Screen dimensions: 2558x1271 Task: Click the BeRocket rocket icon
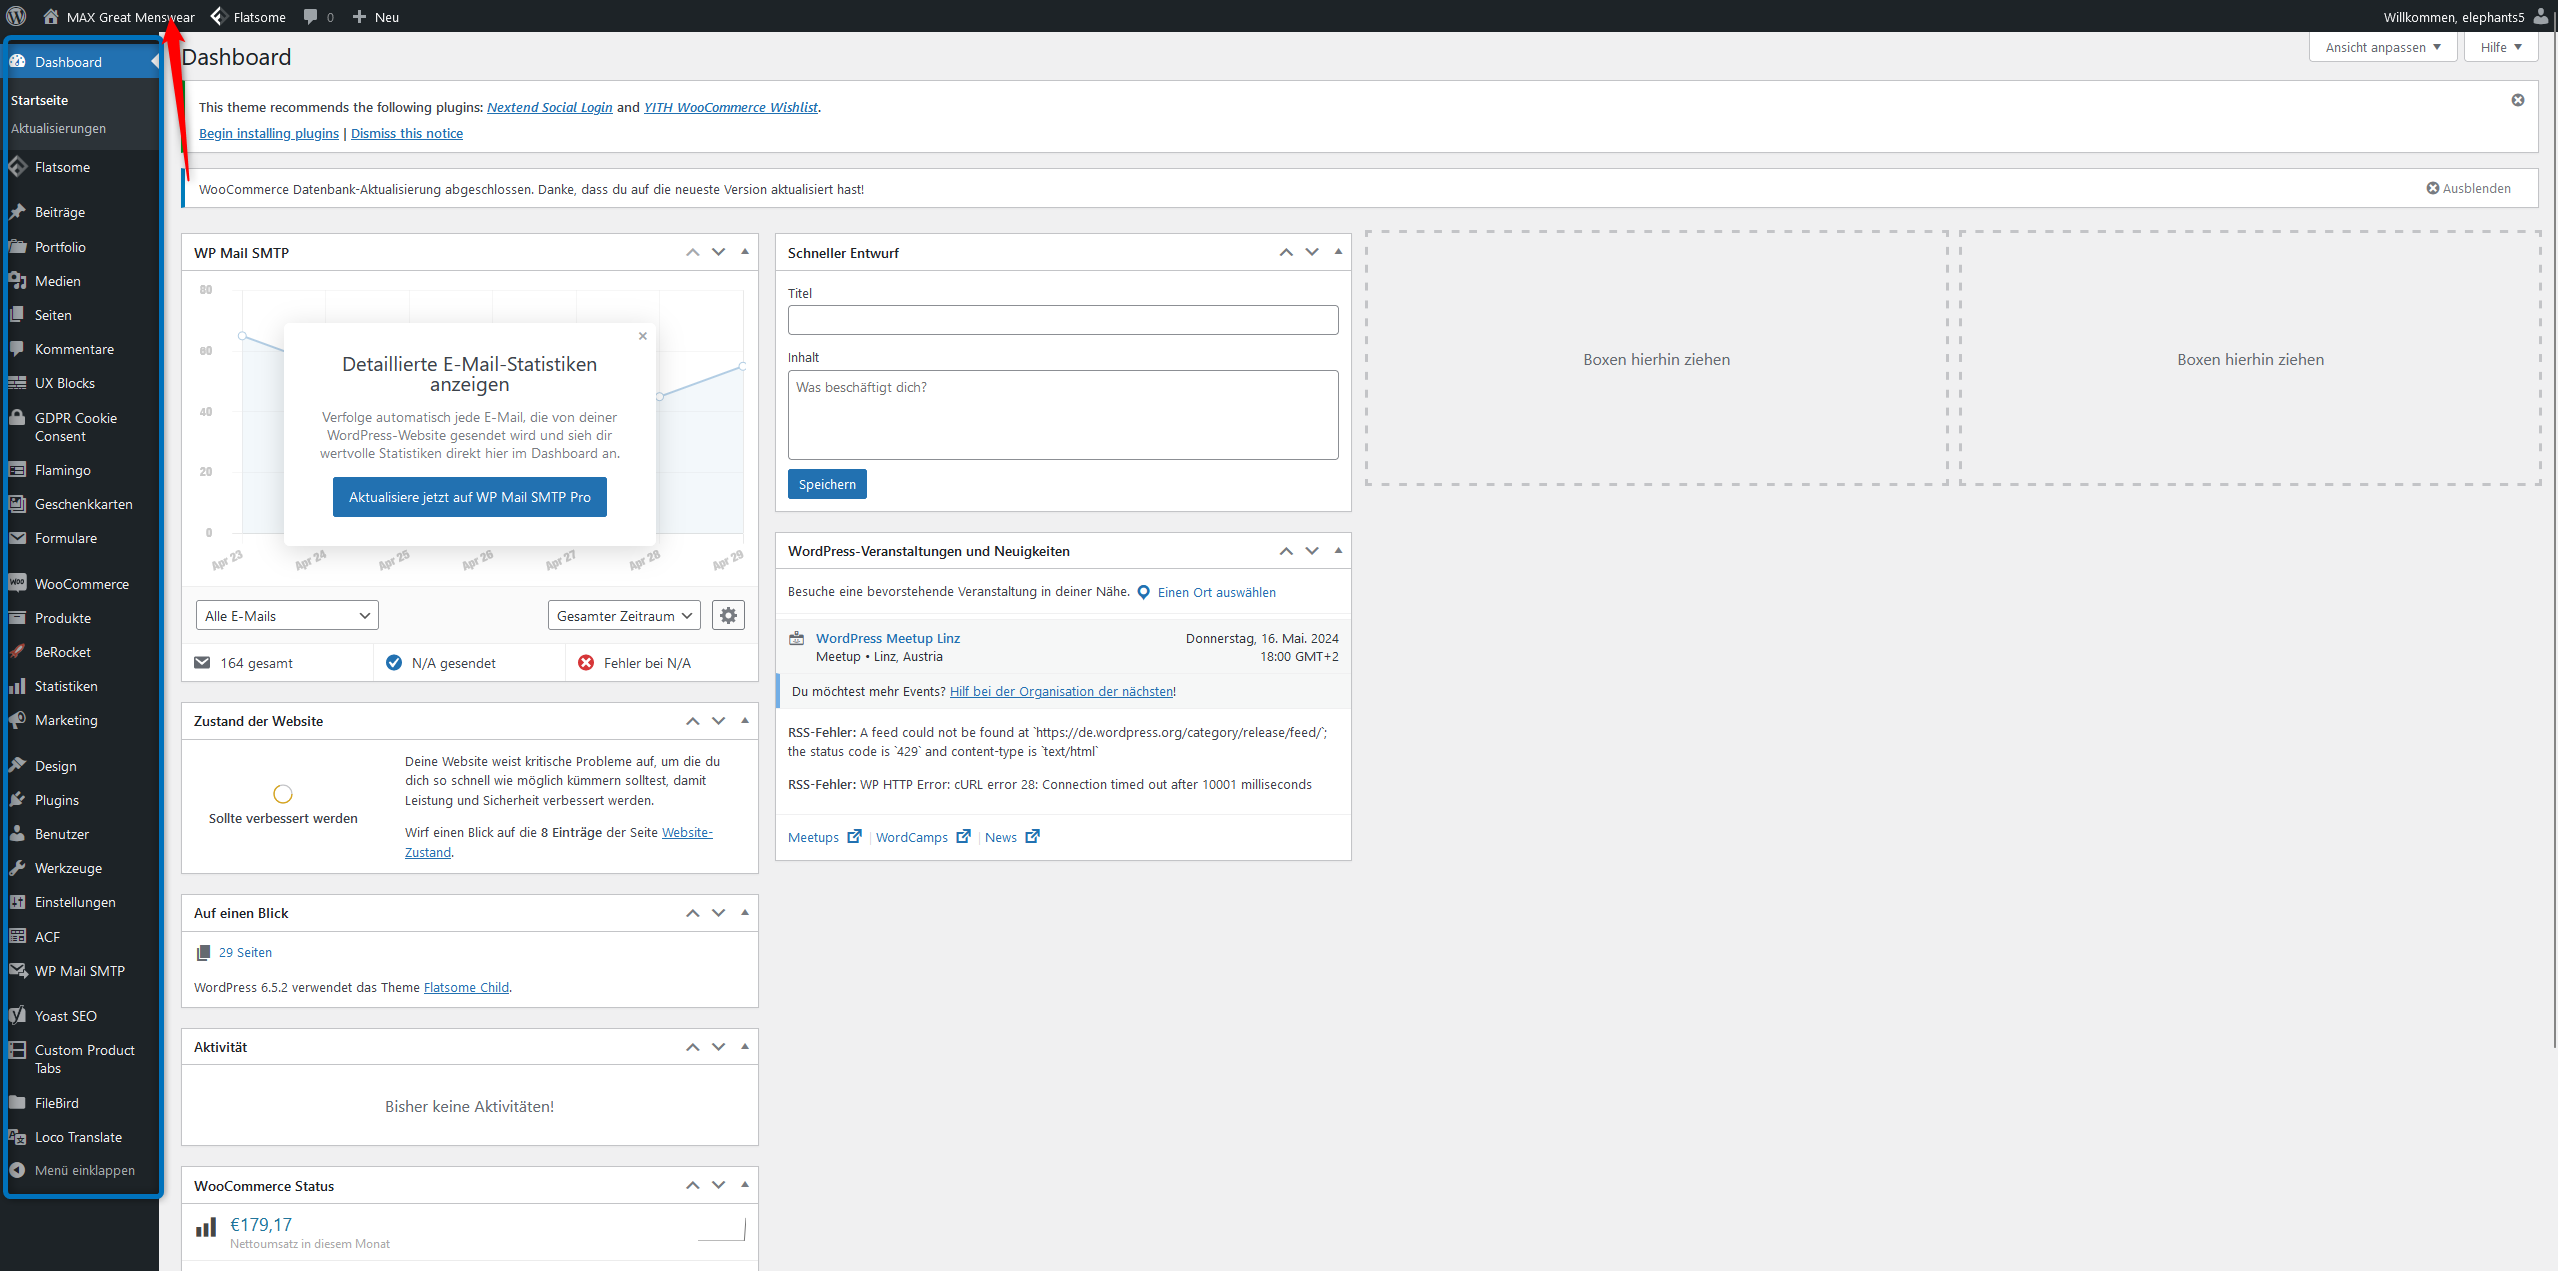click(x=17, y=652)
